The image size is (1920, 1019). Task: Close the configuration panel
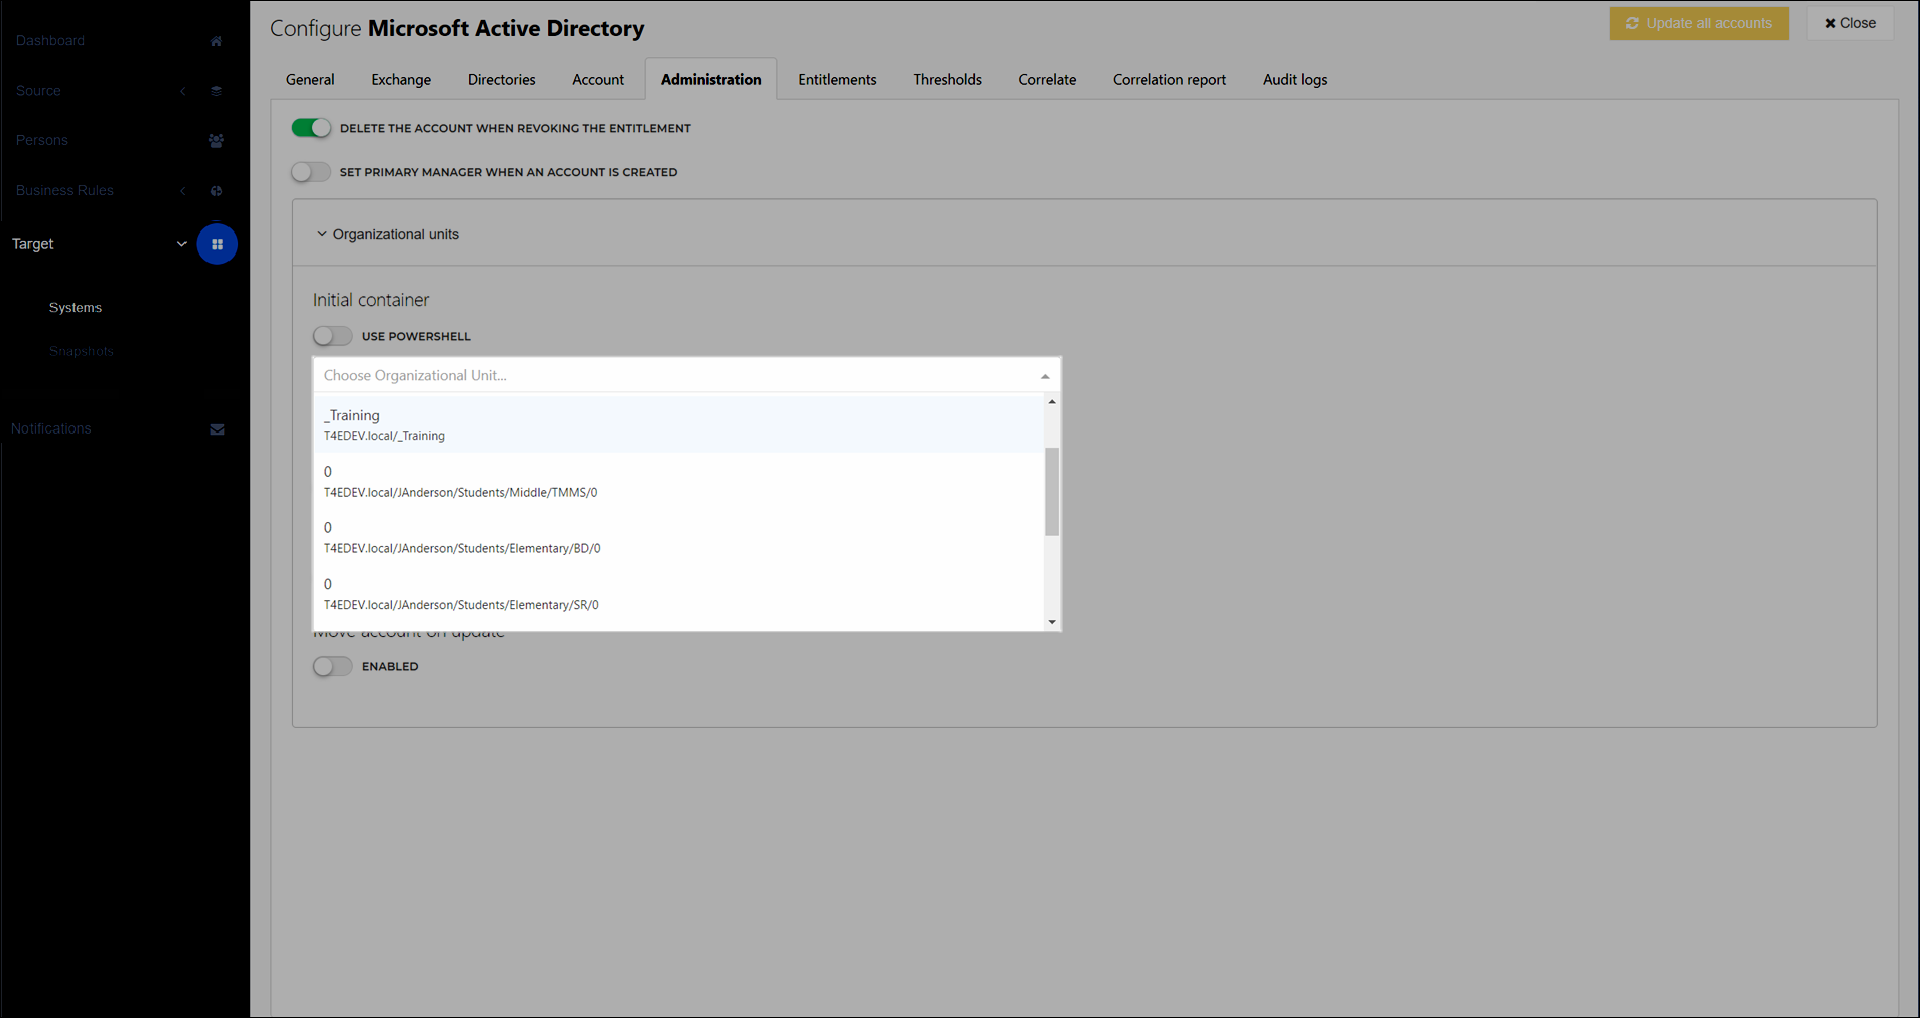tap(1850, 23)
